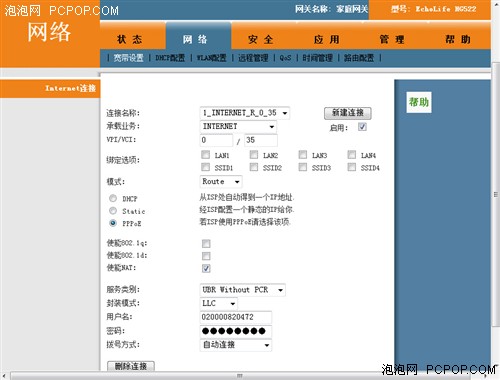Open the 封装模式 LLC dropdown
The height and width of the screenshot is (380, 500).
219,303
